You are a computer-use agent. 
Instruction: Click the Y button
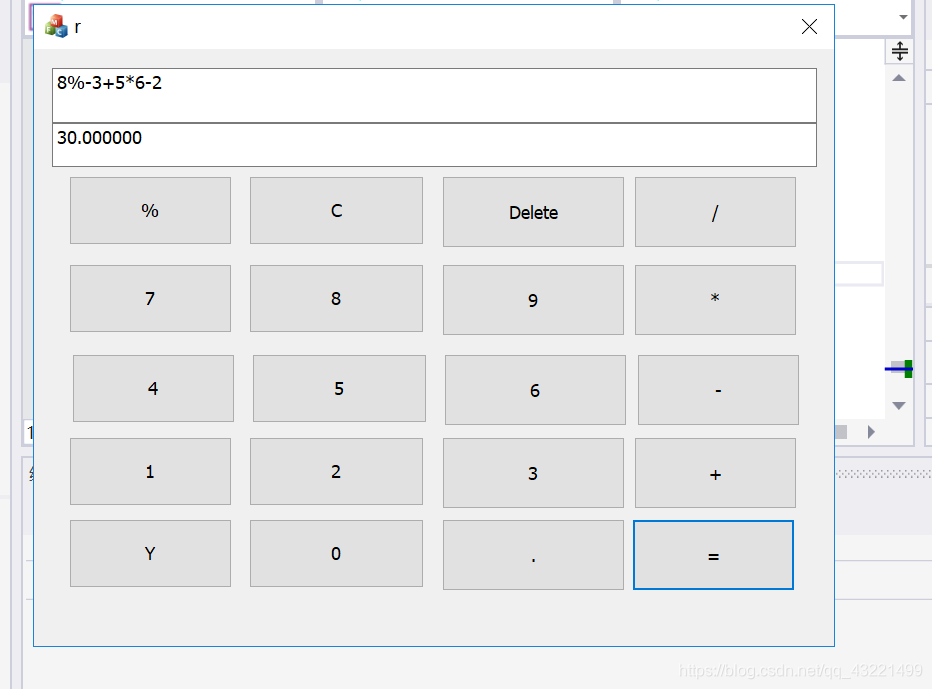coord(150,553)
